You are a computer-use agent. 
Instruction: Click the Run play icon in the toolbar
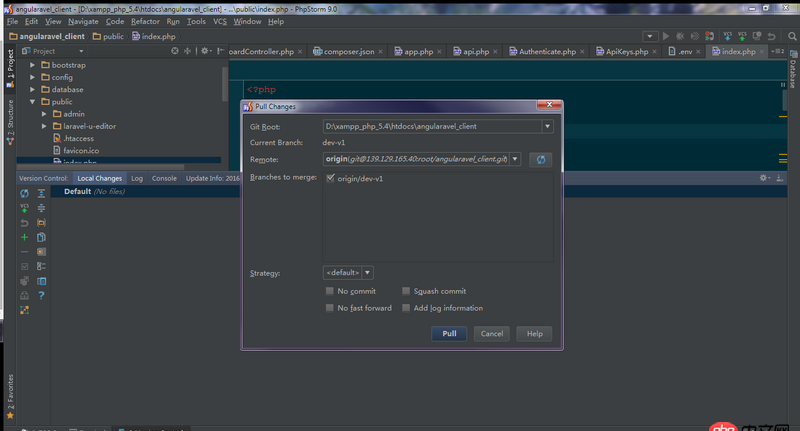[x=665, y=36]
